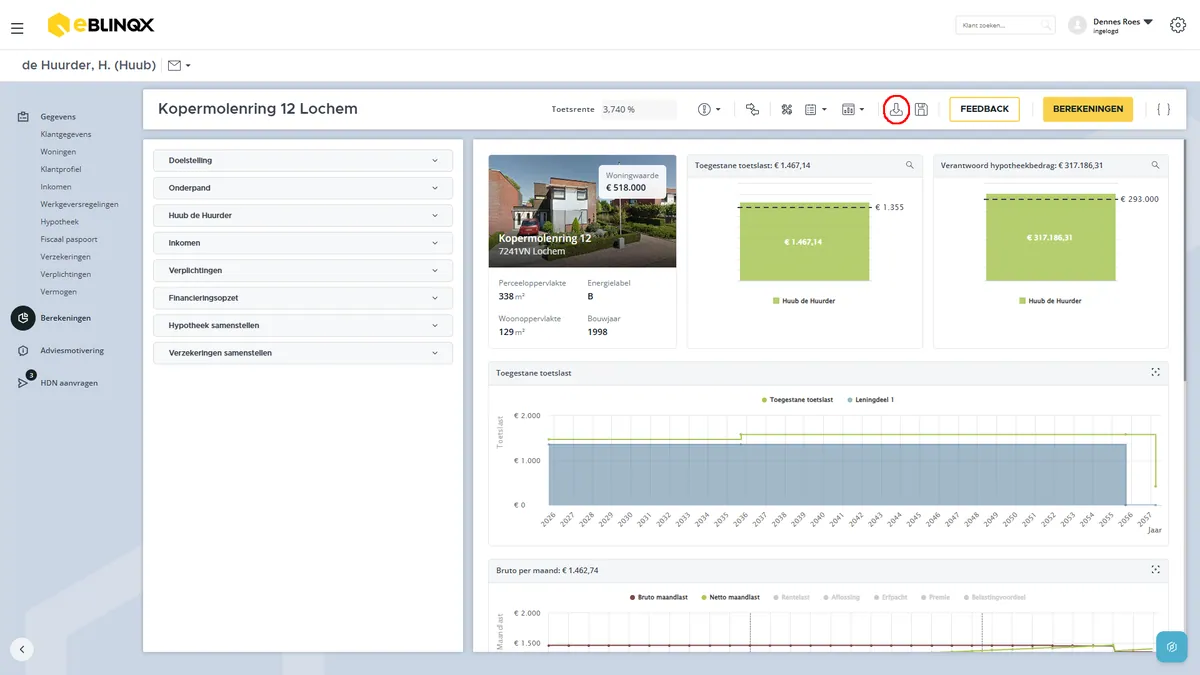Expand the Hypotheek samenstellen section
This screenshot has width=1200, height=675.
tap(303, 325)
